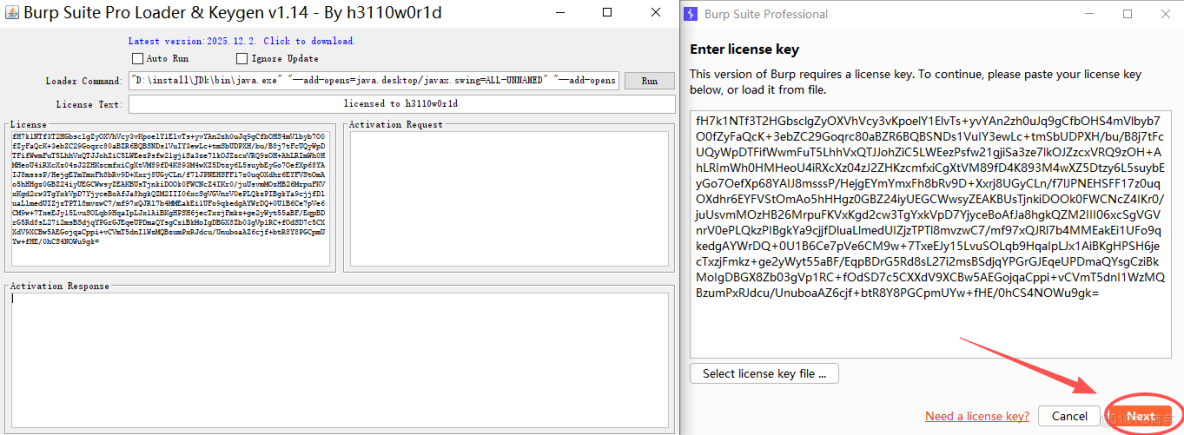This screenshot has width=1184, height=435.
Task: Open the latest version download link
Action: 241,41
